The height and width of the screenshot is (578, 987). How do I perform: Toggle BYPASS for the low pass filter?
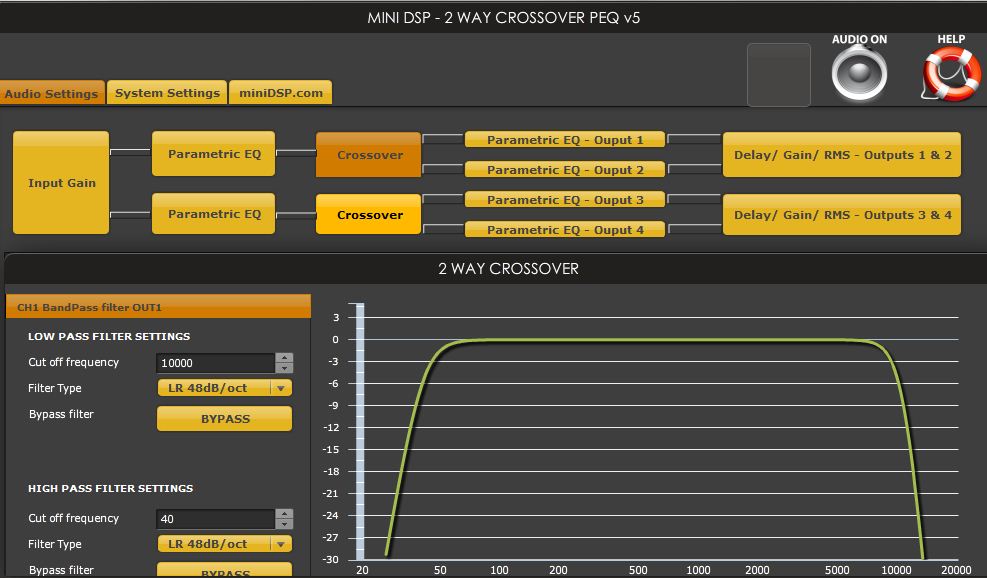tap(224, 419)
